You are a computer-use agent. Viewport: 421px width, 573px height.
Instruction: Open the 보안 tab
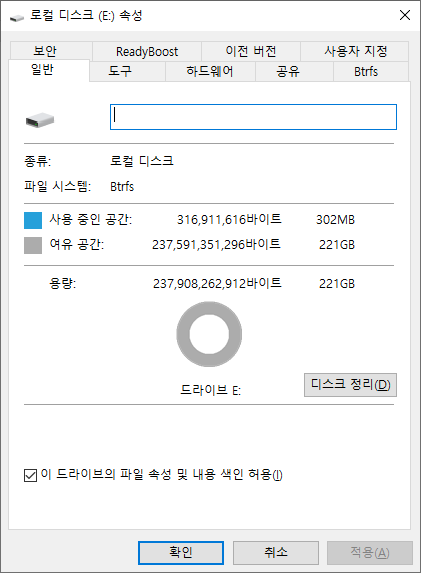tap(50, 51)
